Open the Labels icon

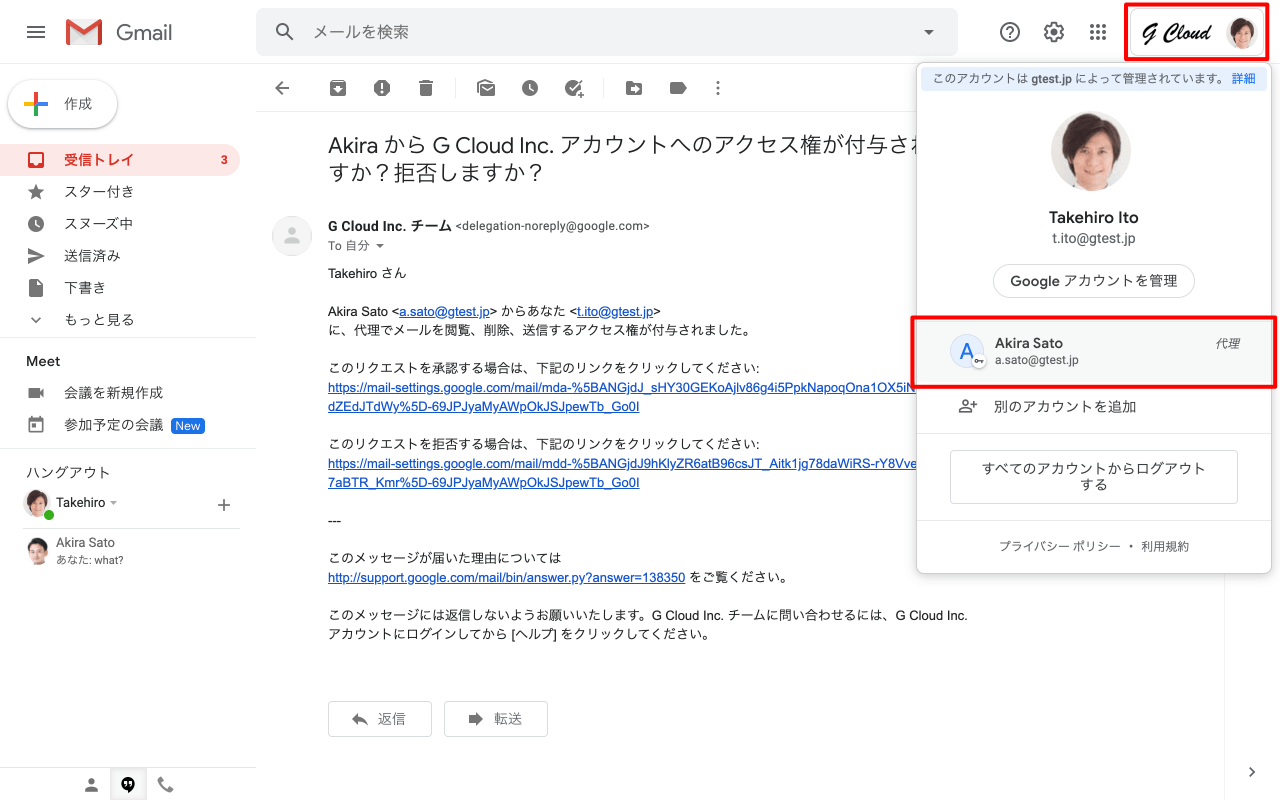tap(678, 88)
